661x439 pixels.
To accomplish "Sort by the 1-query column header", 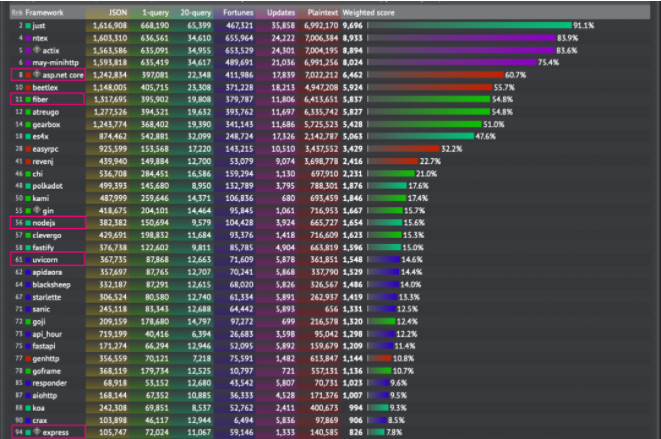I will (x=156, y=13).
